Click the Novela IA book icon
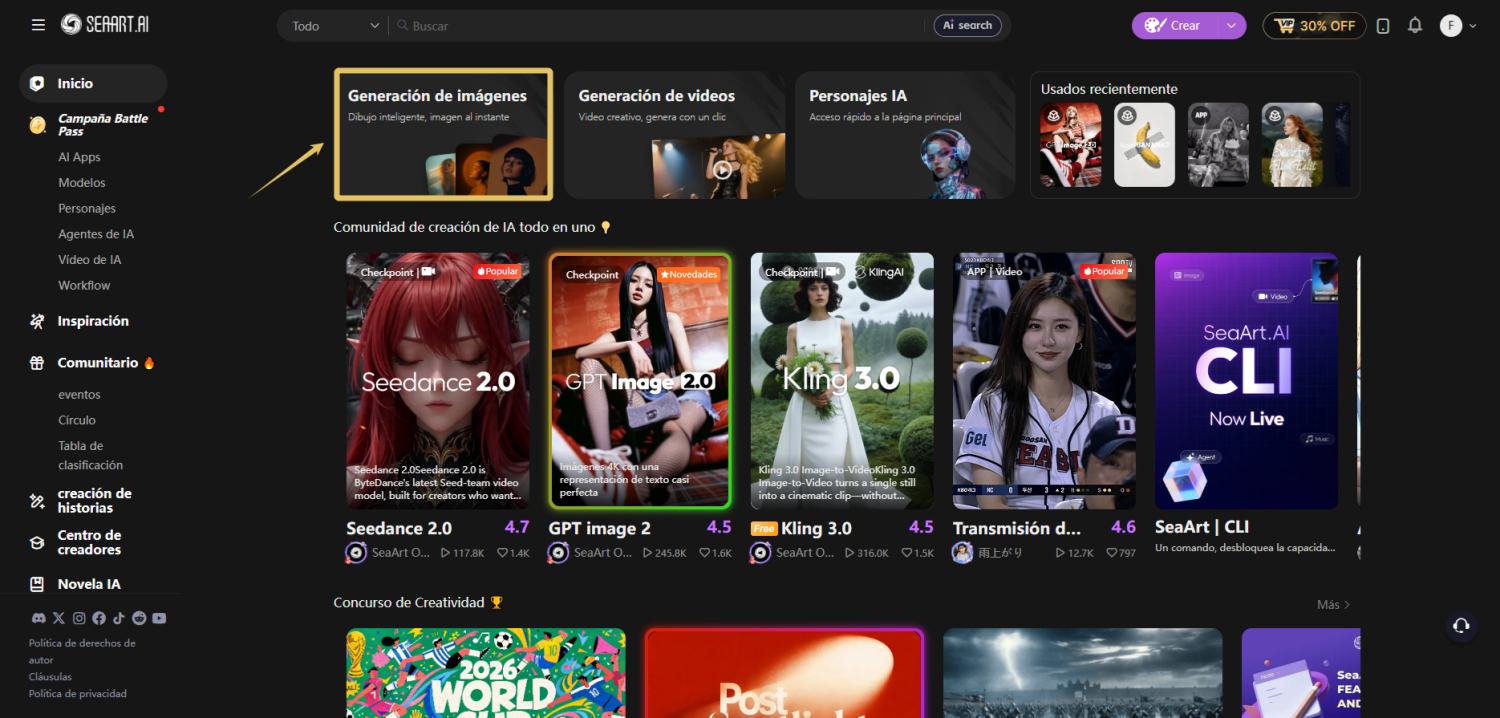 coord(37,584)
